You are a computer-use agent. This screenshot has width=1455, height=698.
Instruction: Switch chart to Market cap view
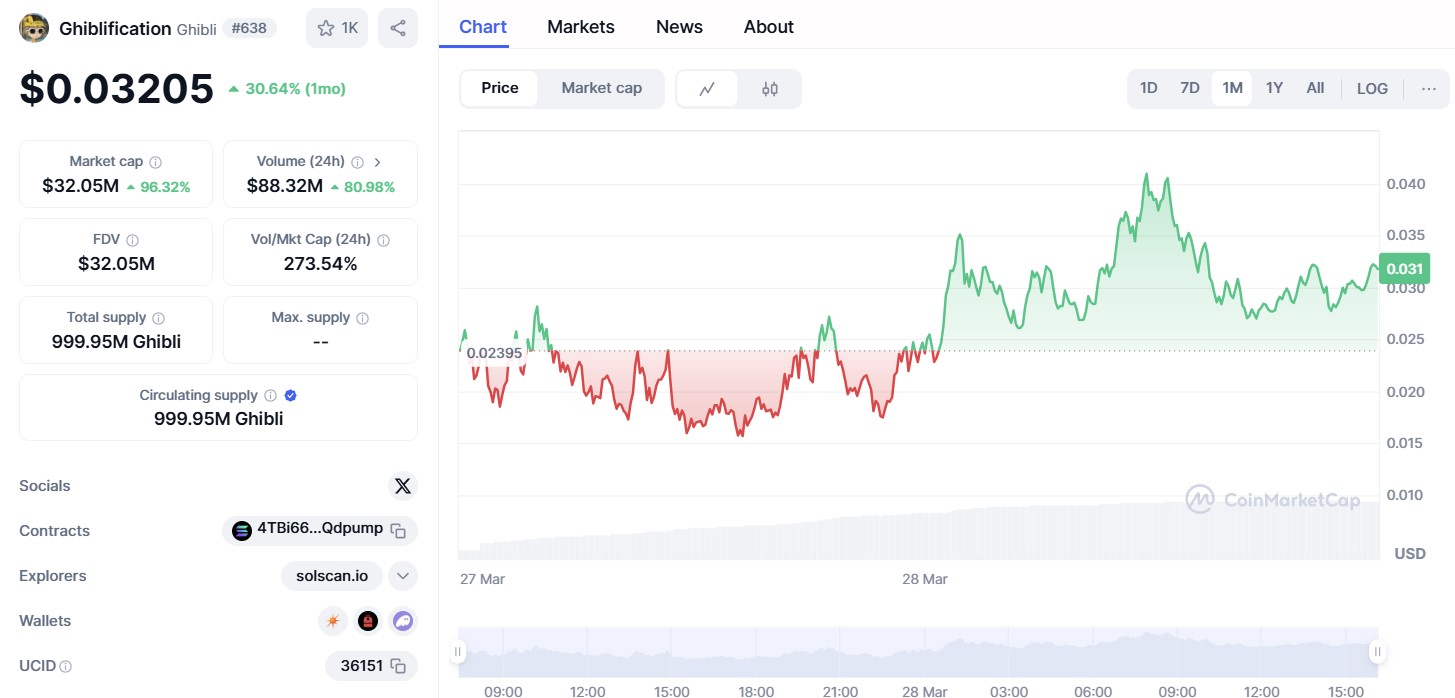[x=601, y=88]
